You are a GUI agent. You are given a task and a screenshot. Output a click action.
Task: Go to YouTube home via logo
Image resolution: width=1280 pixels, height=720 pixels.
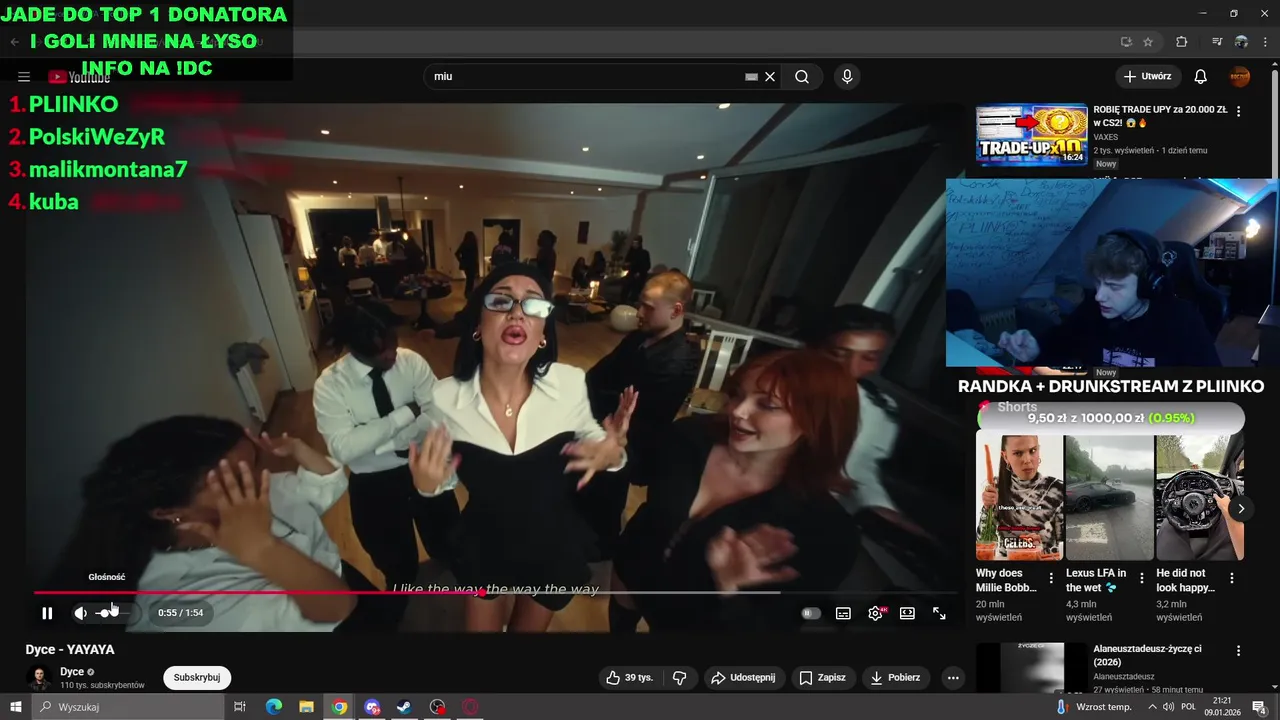[79, 77]
